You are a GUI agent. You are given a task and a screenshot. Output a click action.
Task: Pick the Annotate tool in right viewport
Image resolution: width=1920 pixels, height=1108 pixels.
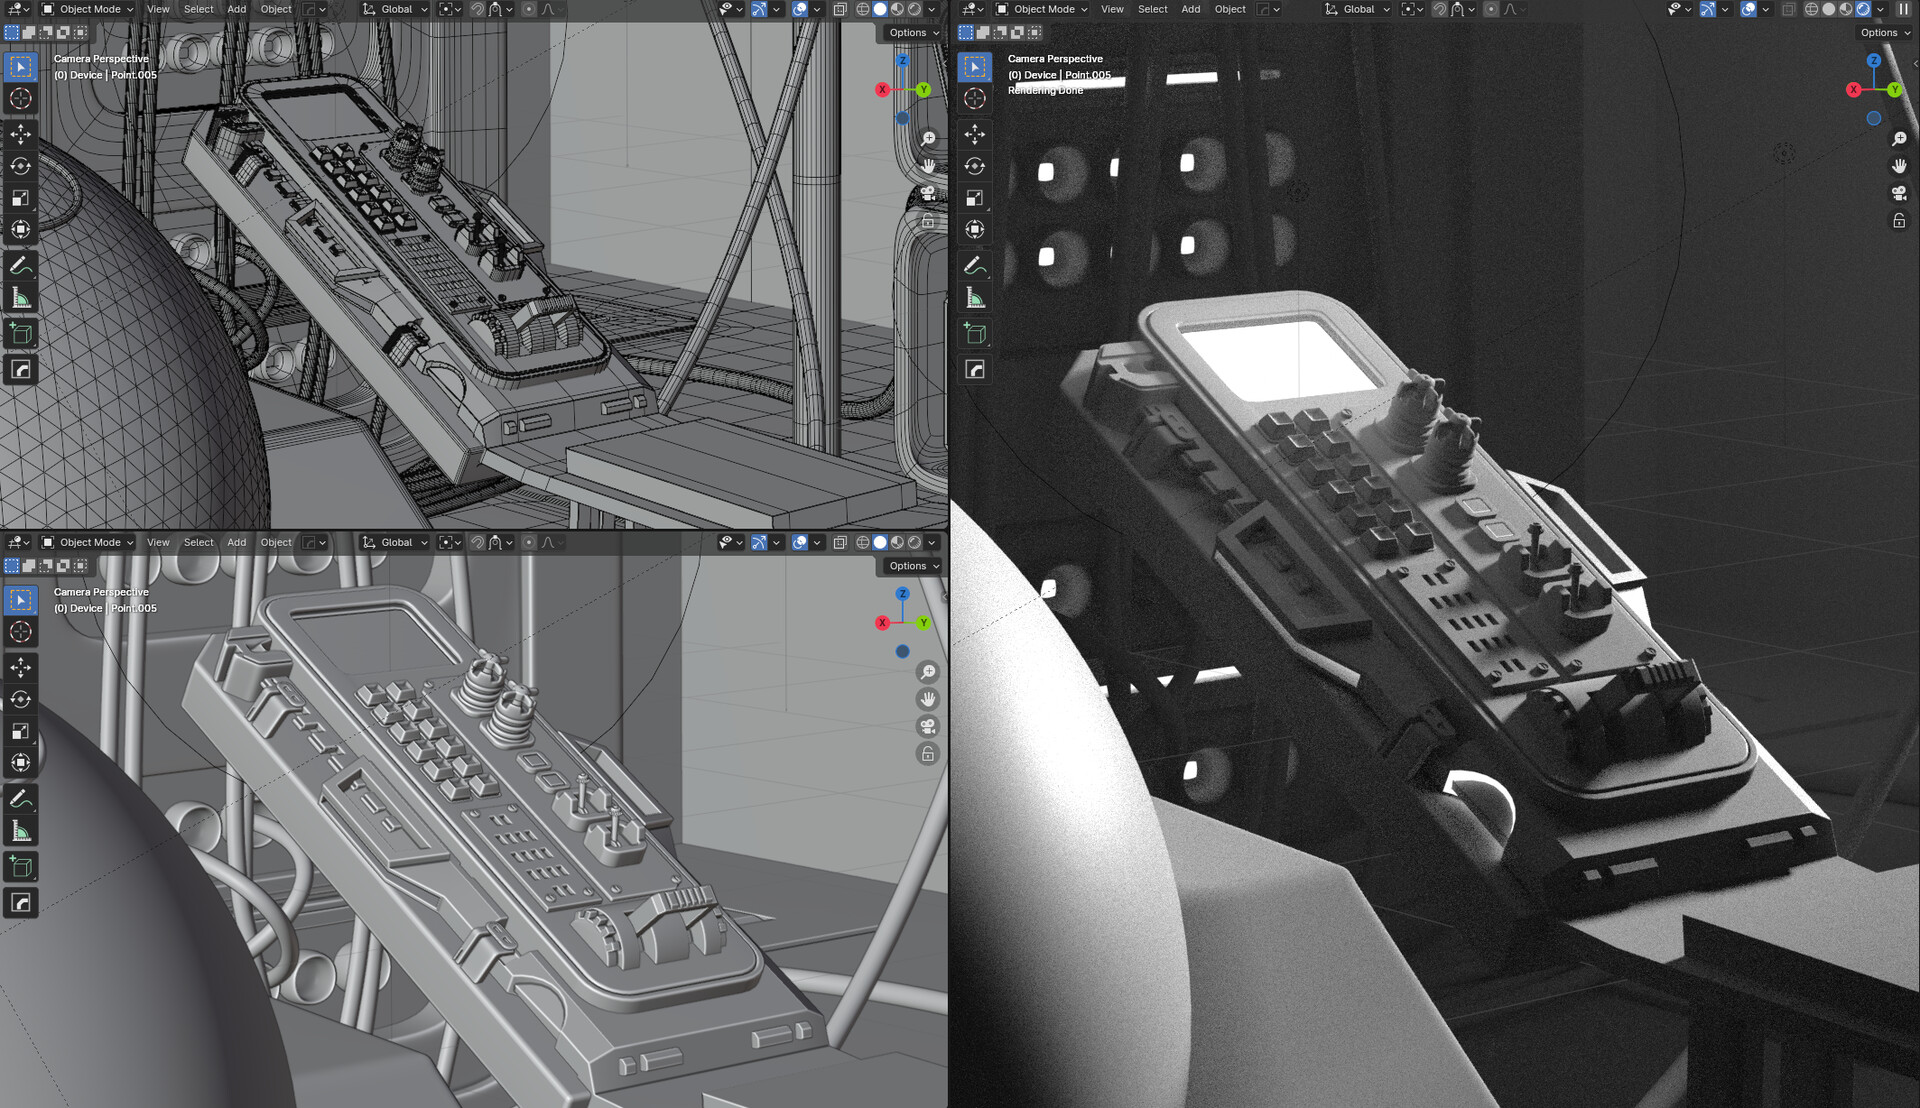click(975, 266)
